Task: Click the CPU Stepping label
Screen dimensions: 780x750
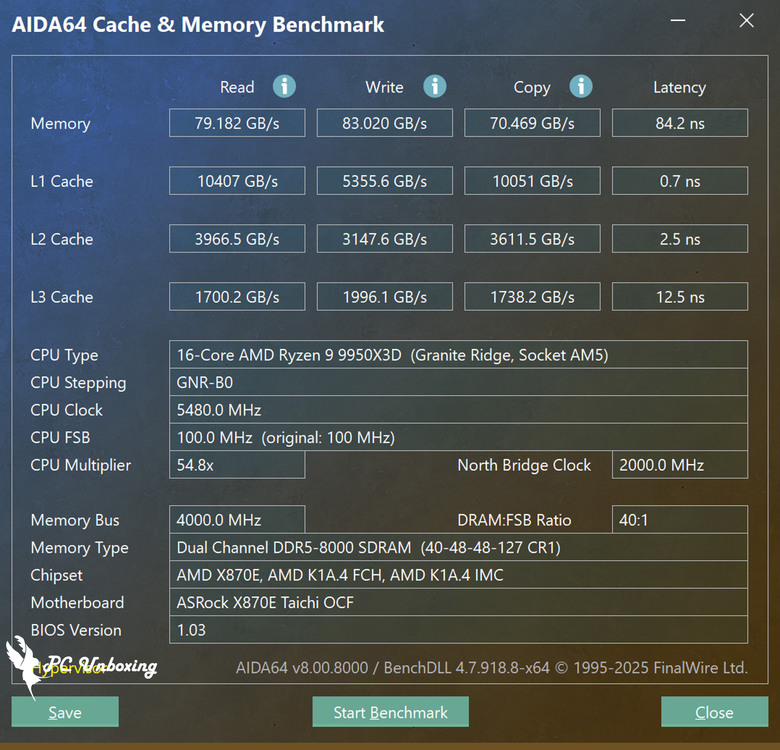Action: coord(78,382)
